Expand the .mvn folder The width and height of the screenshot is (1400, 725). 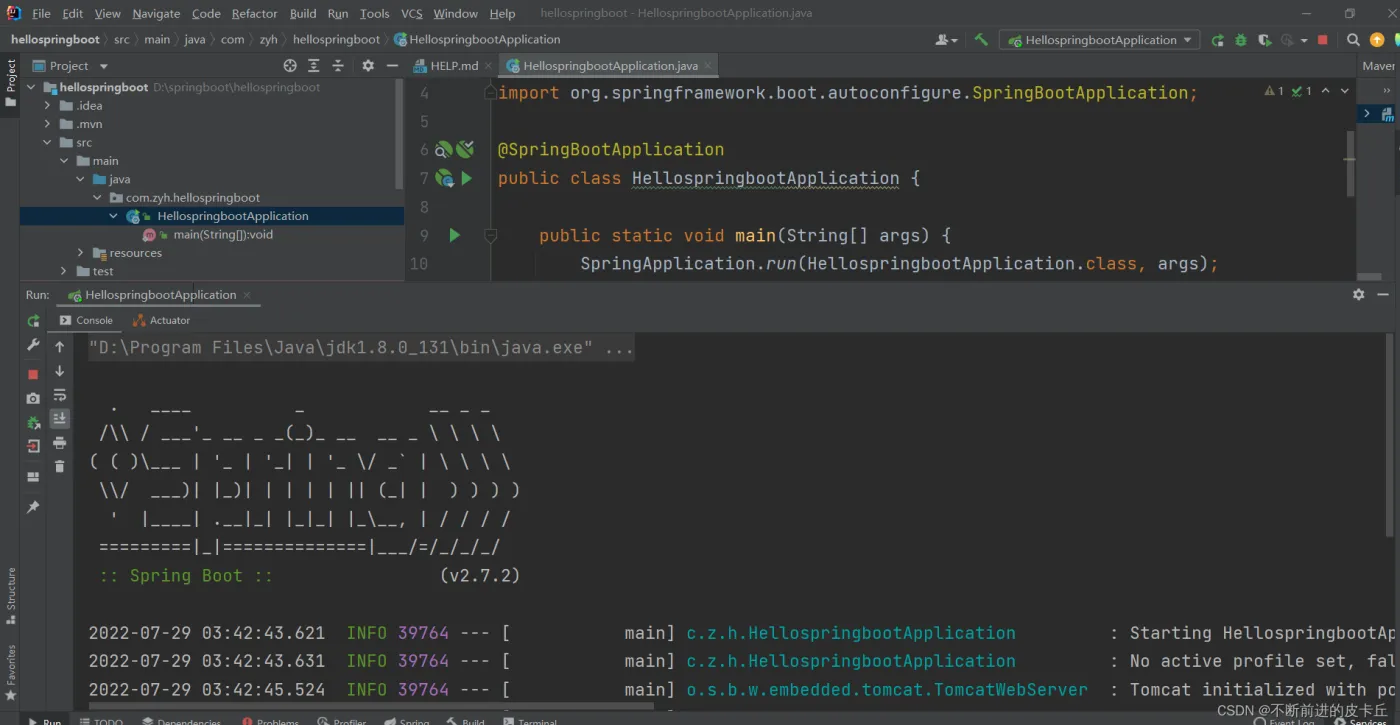click(48, 124)
